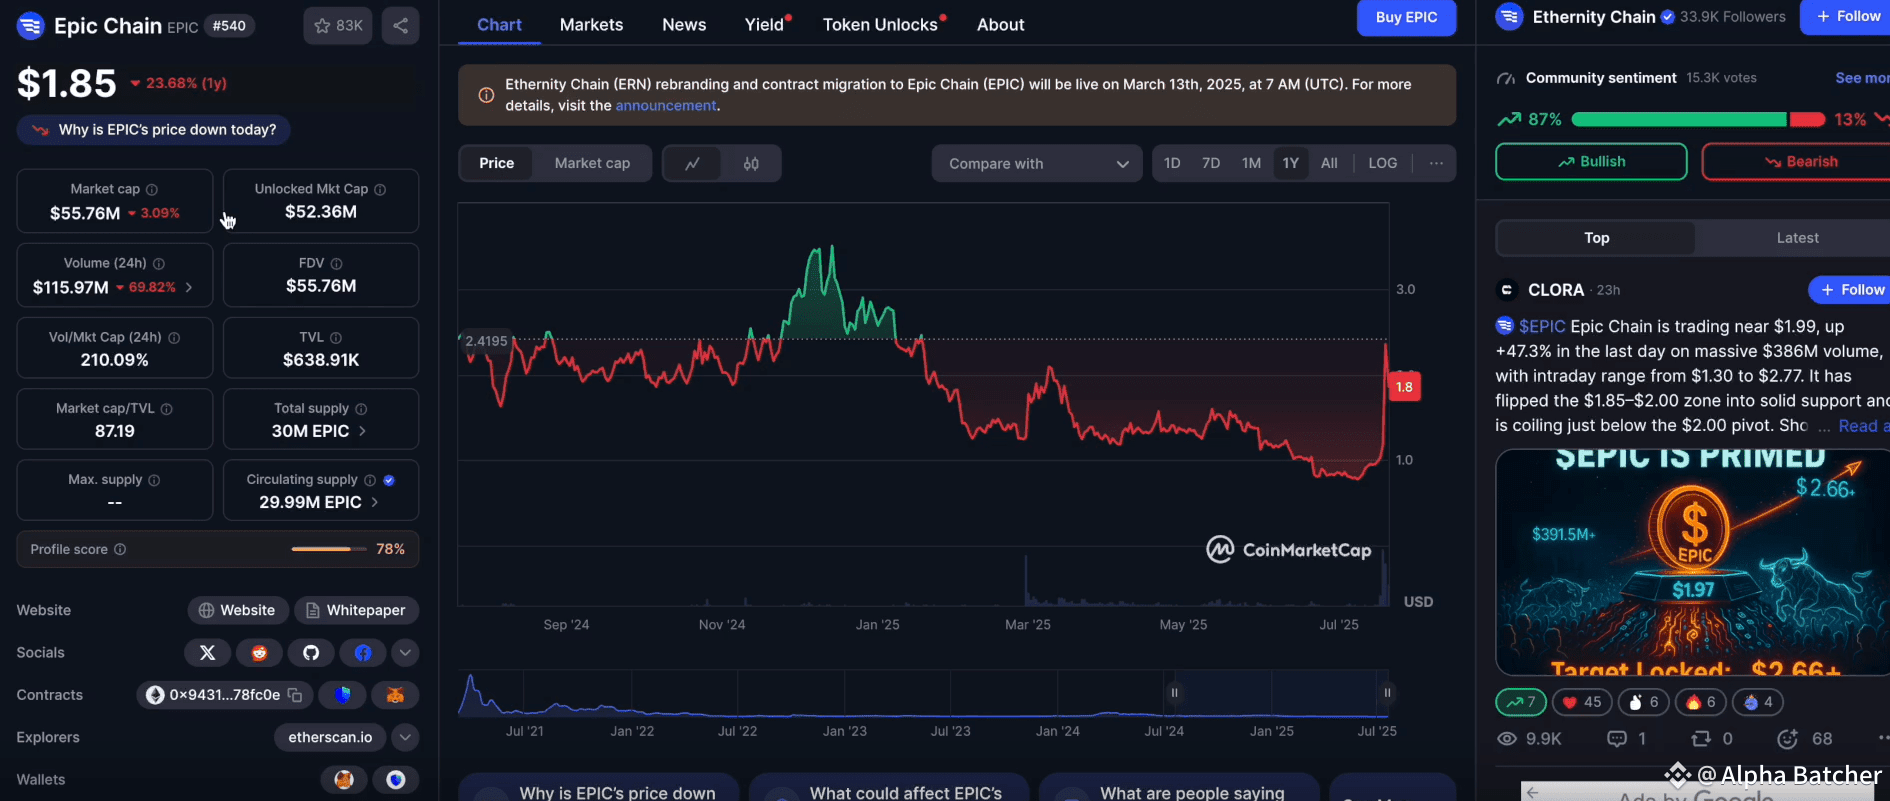Open the Markets tab
This screenshot has width=1890, height=801.
591,24
